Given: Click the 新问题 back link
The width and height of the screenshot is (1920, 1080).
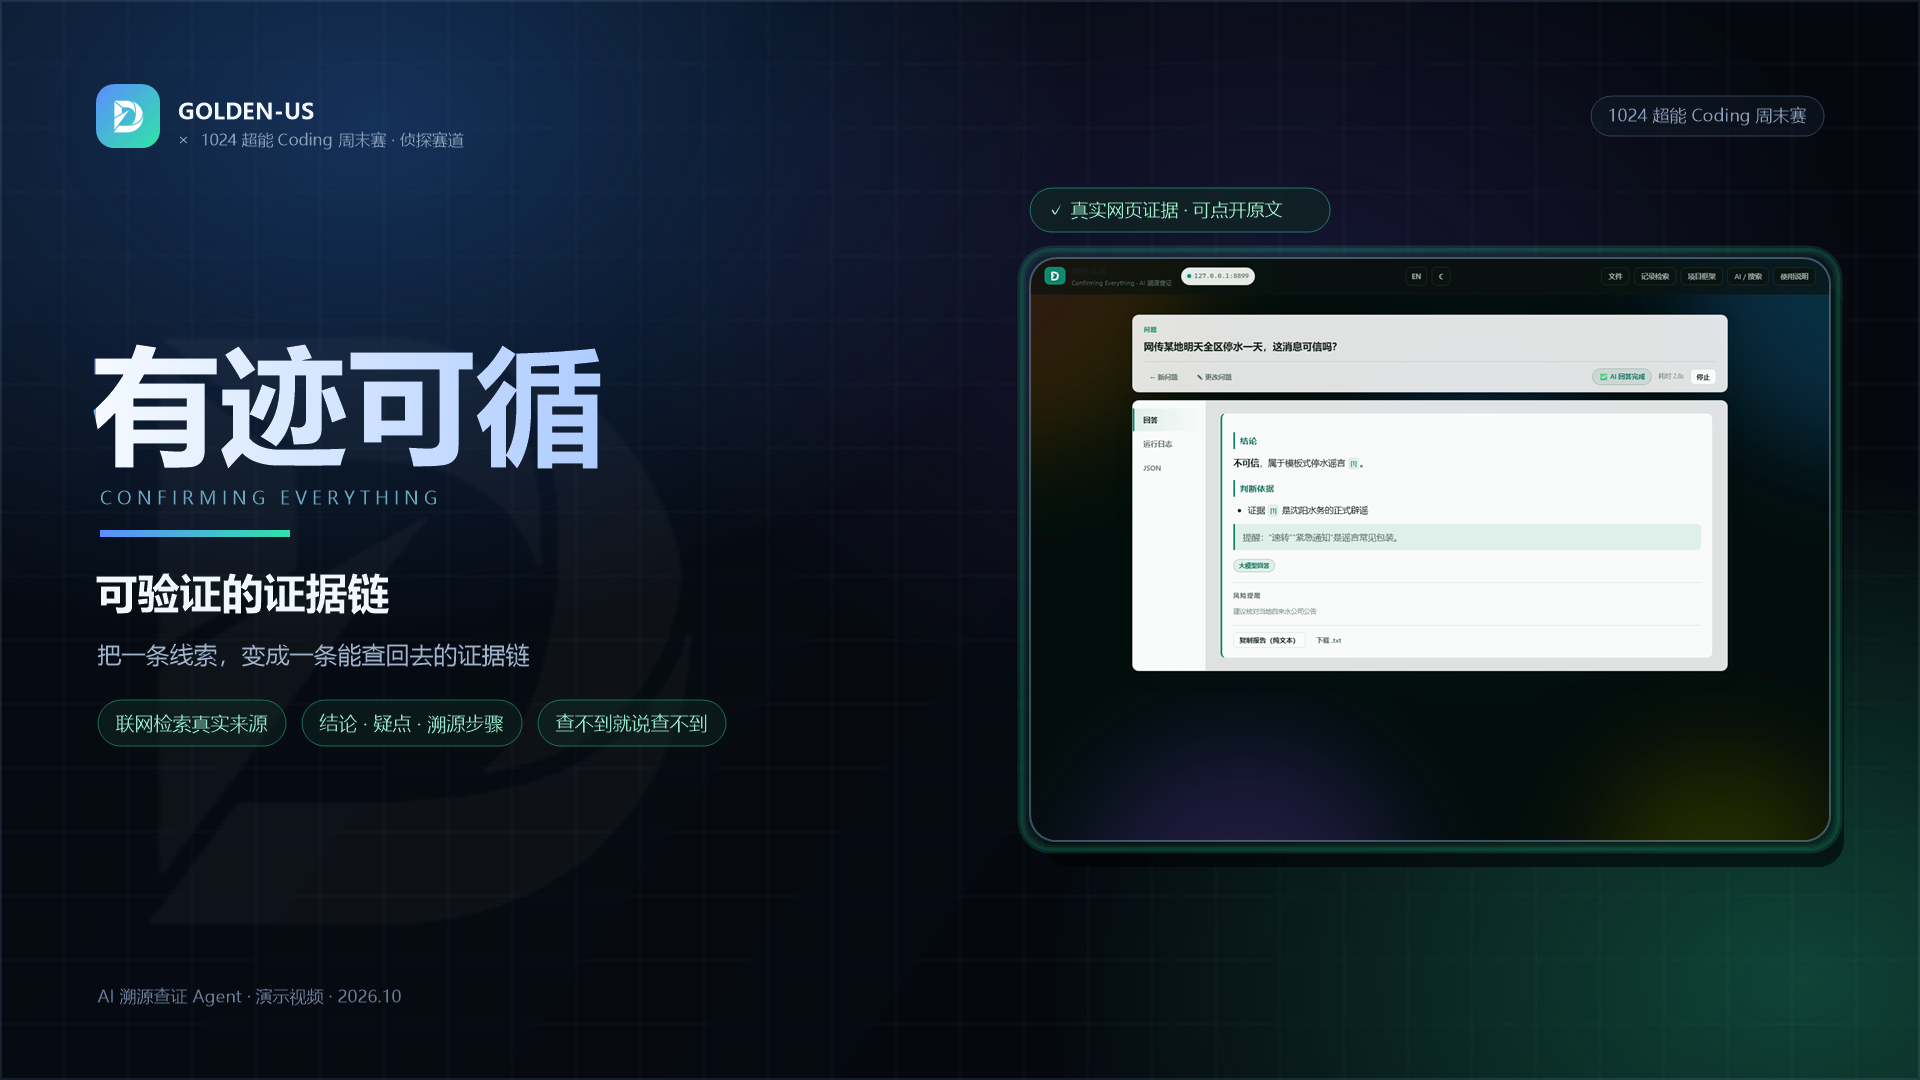Looking at the screenshot, I should point(1164,377).
